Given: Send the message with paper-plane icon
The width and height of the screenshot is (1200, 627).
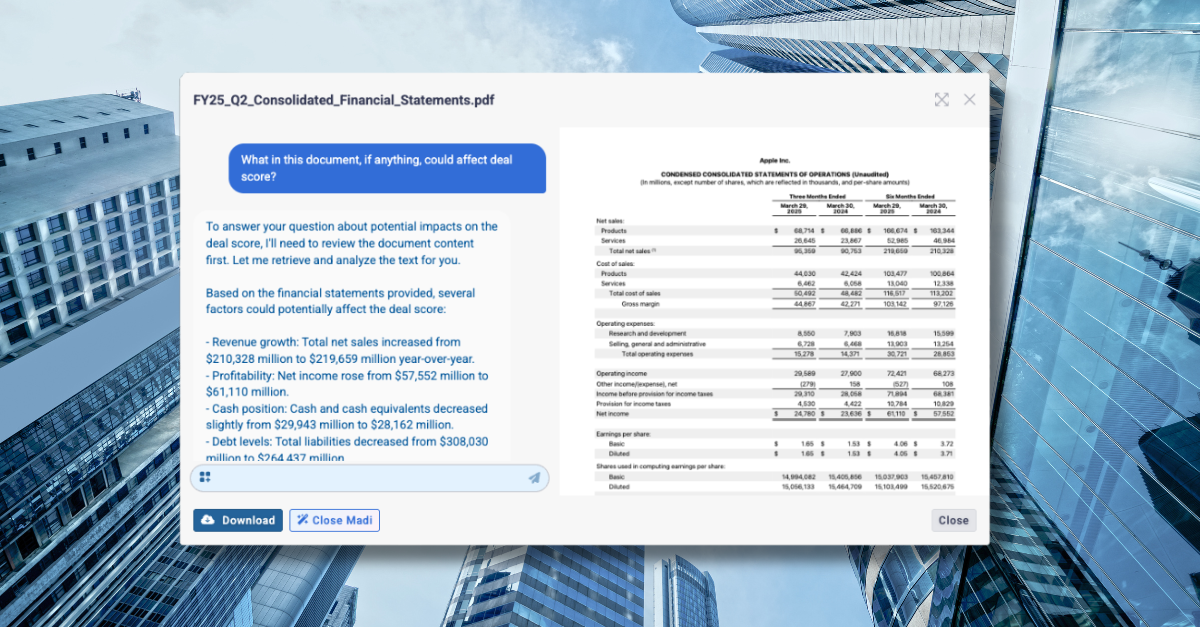Looking at the screenshot, I should (535, 478).
